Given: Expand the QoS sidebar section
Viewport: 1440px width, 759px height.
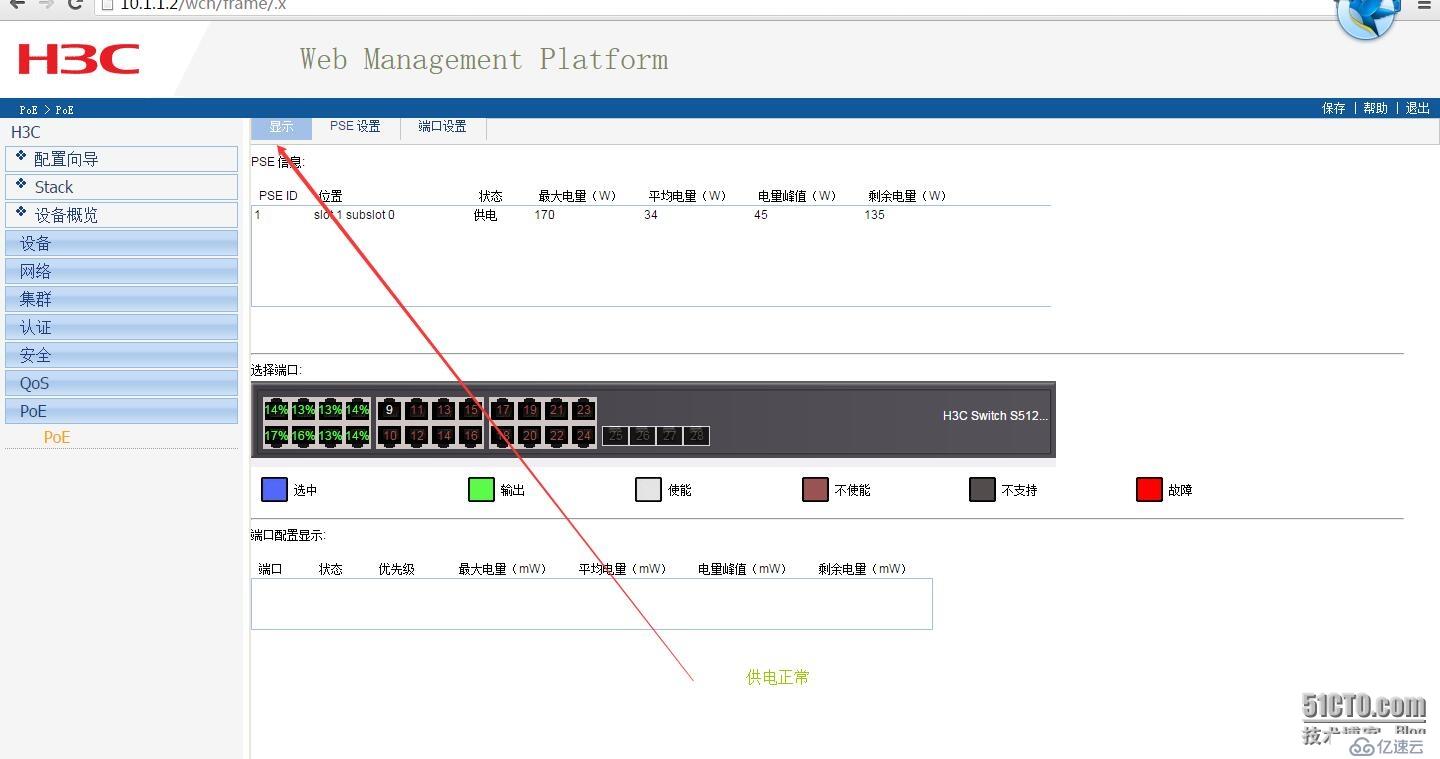Looking at the screenshot, I should (x=122, y=383).
